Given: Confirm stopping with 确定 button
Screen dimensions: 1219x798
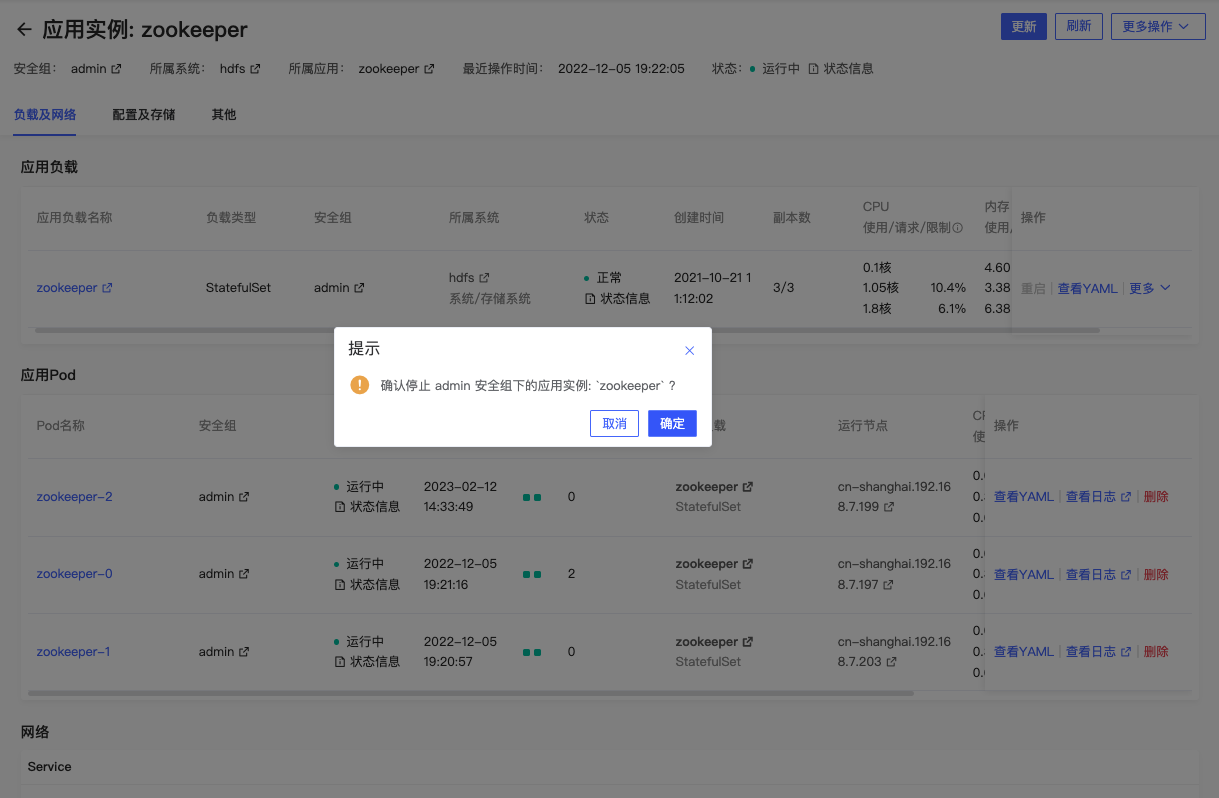Looking at the screenshot, I should click(x=672, y=424).
